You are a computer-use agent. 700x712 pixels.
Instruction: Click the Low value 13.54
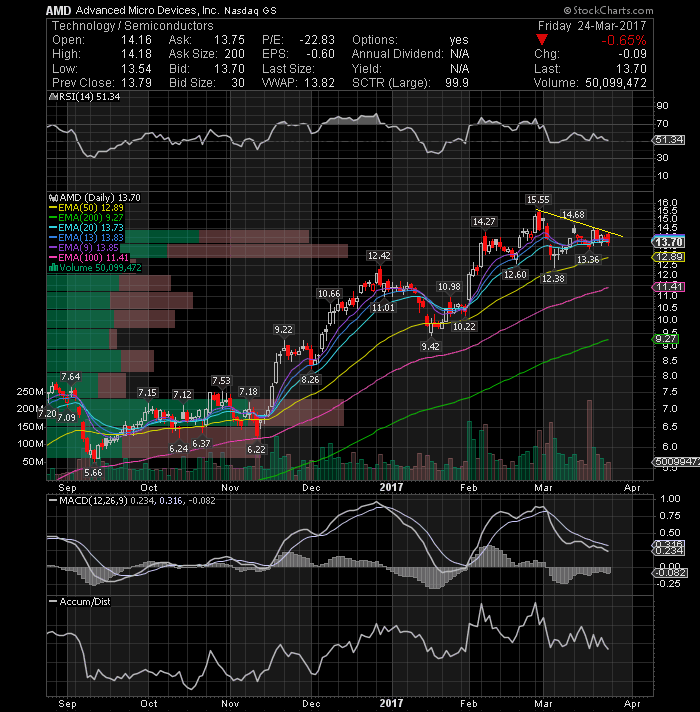point(136,69)
